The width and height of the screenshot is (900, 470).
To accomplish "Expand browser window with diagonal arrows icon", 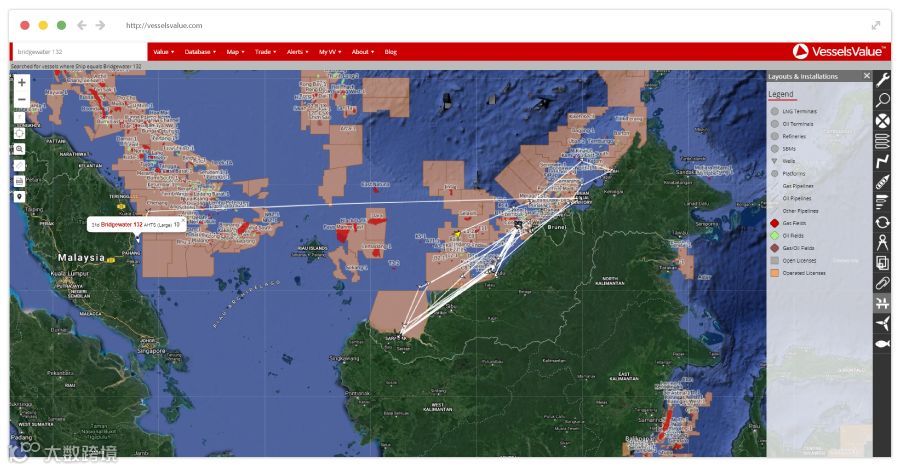I will (x=875, y=25).
